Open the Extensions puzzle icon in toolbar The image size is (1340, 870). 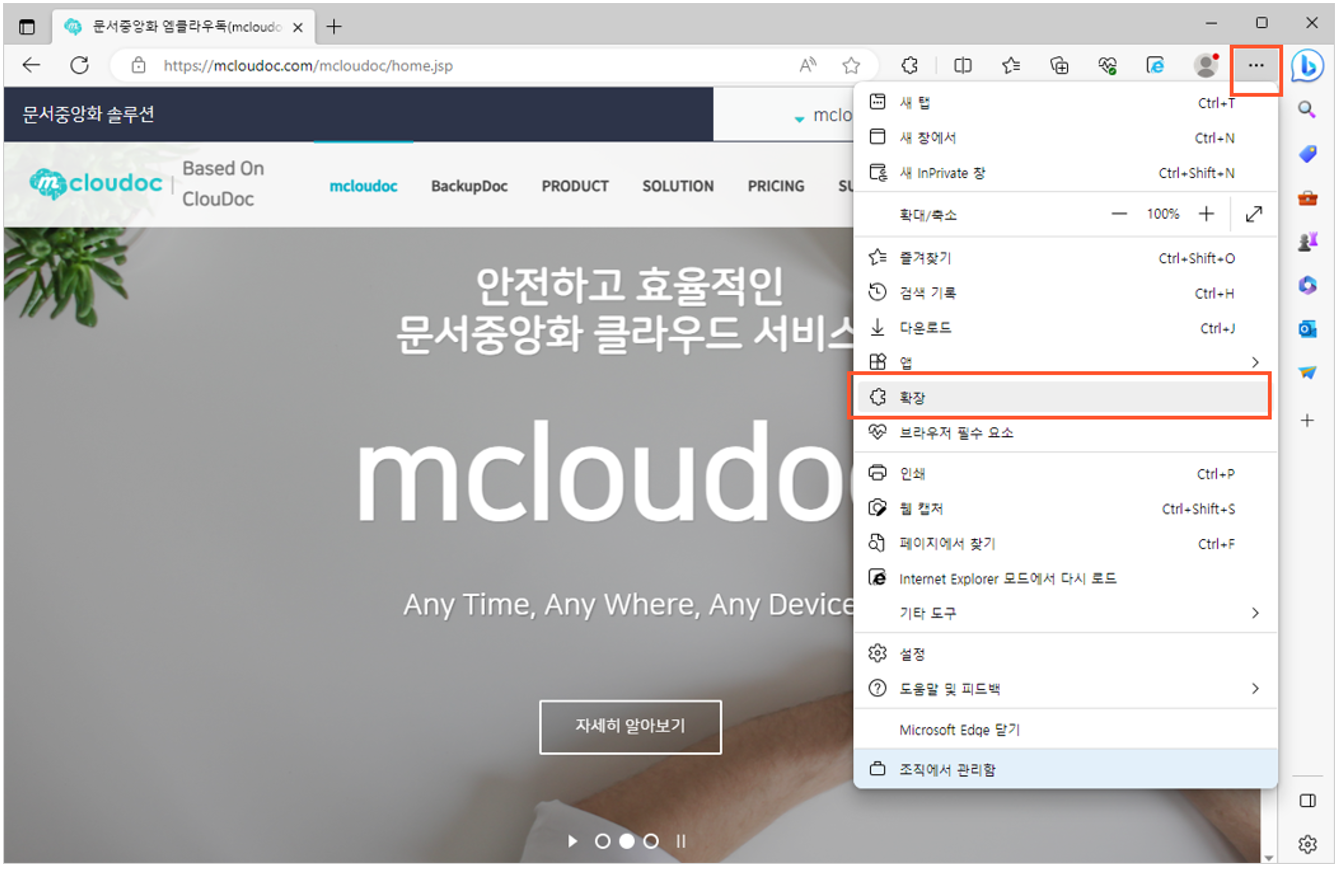910,65
